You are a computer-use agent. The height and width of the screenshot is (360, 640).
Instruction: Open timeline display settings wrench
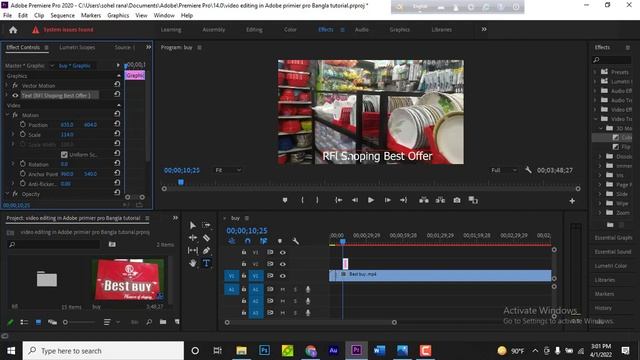click(x=296, y=241)
